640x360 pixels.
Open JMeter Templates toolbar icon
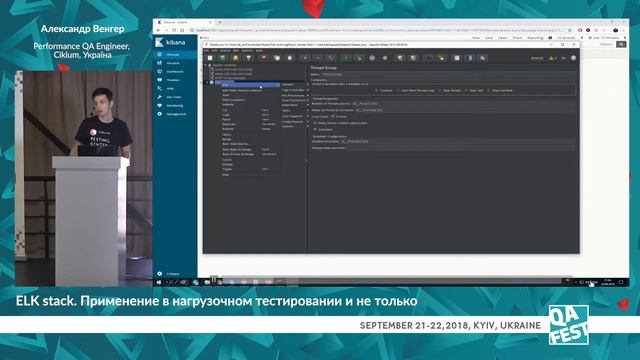coord(222,58)
